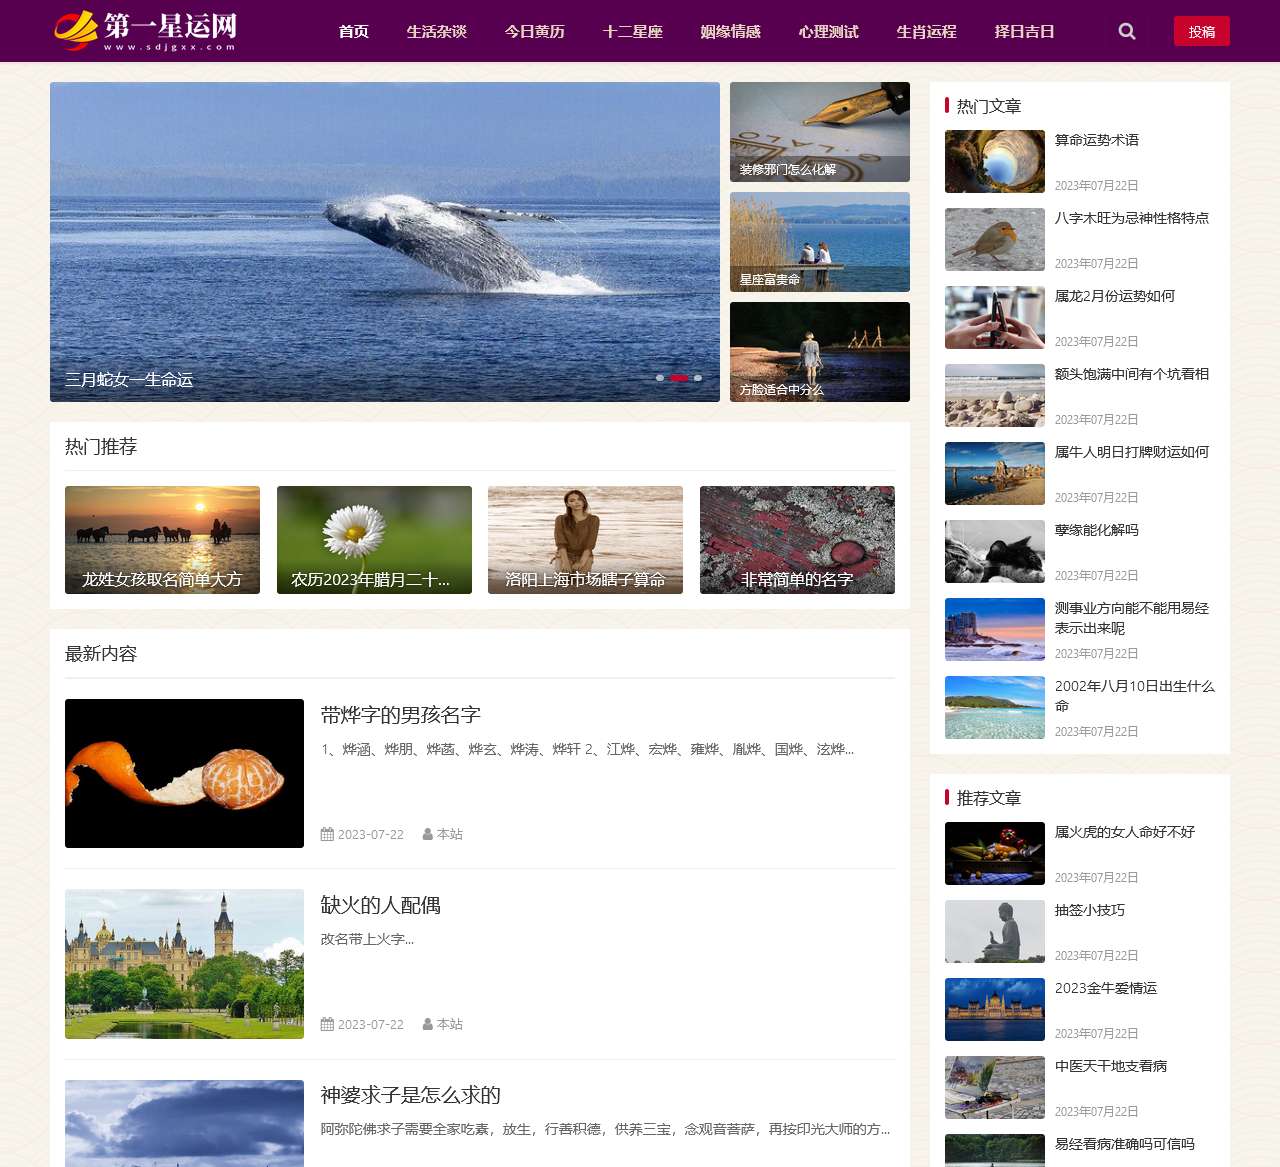1280x1167 pixels.
Task: Switch to the 十二星座 section
Action: pos(632,31)
